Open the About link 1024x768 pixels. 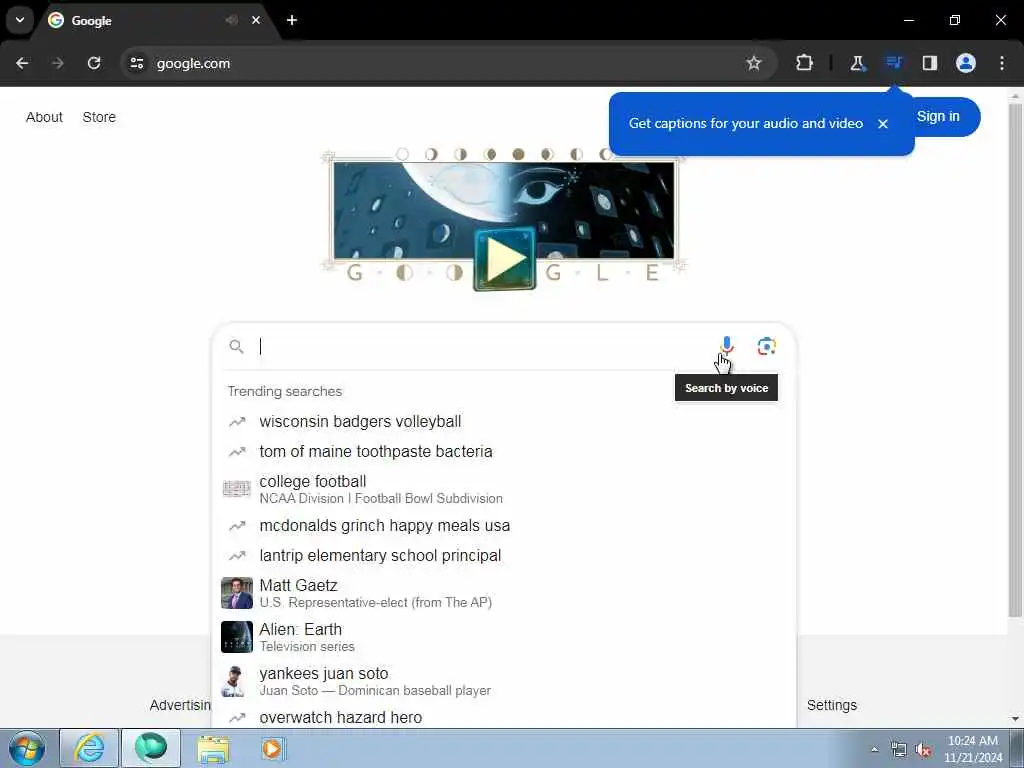pos(44,117)
